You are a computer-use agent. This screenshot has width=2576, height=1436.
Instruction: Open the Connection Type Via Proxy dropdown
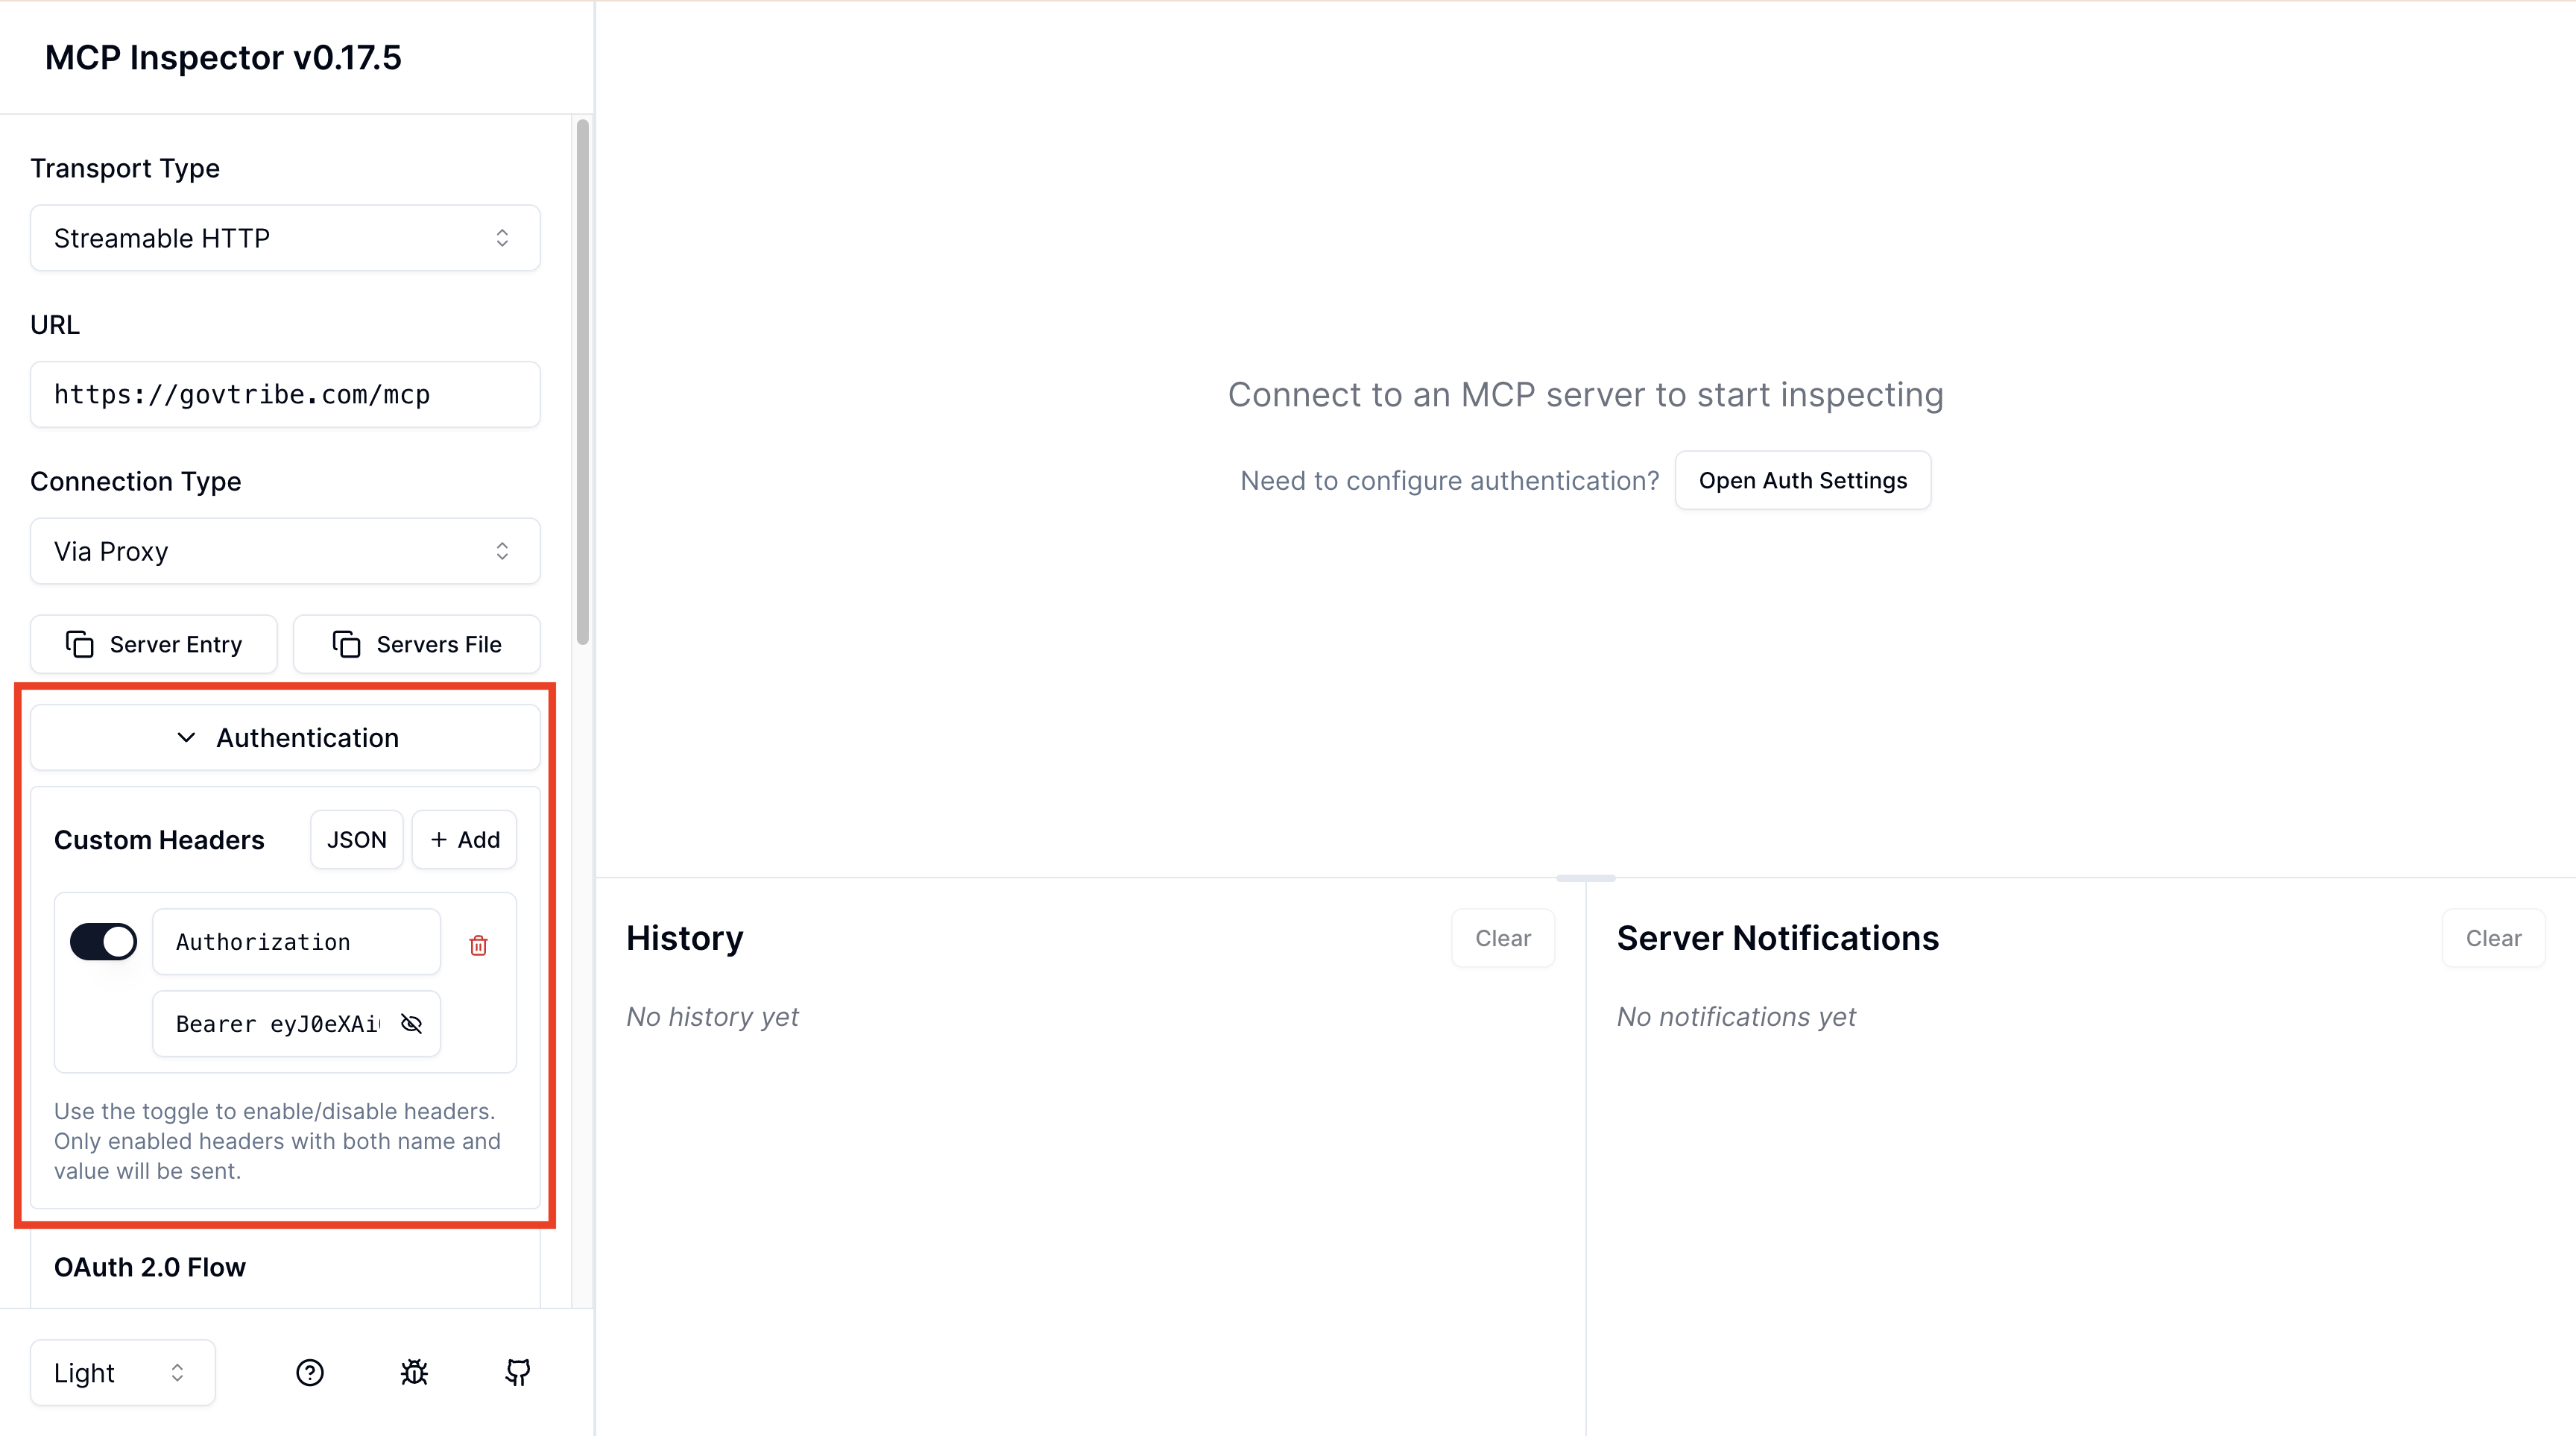point(285,551)
